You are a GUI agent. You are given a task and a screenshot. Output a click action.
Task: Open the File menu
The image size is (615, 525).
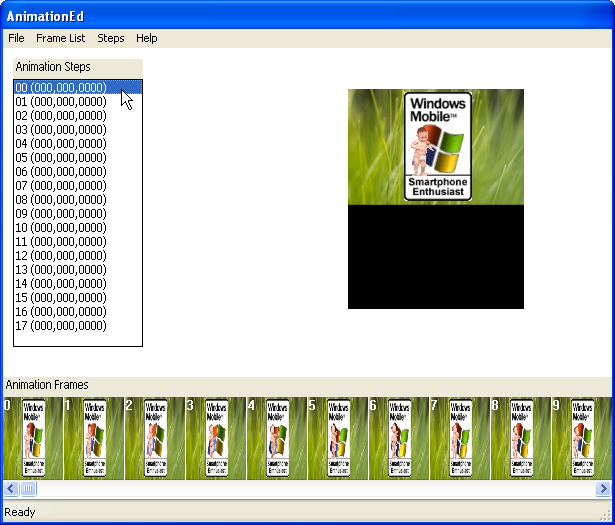tap(16, 38)
